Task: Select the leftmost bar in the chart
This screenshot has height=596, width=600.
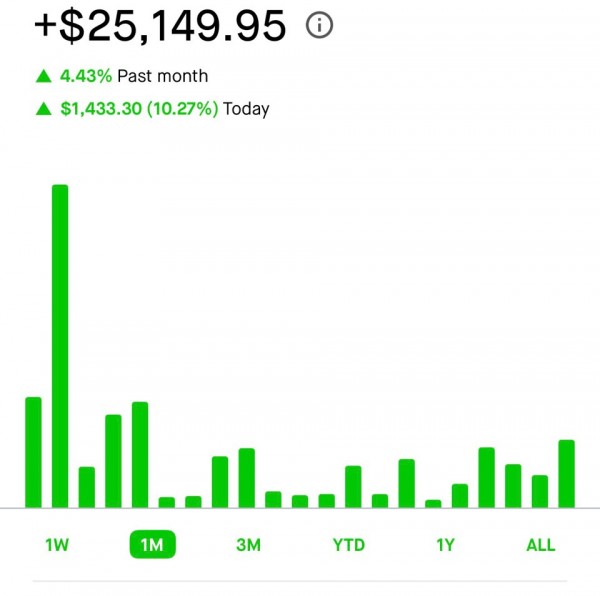Action: tap(33, 452)
